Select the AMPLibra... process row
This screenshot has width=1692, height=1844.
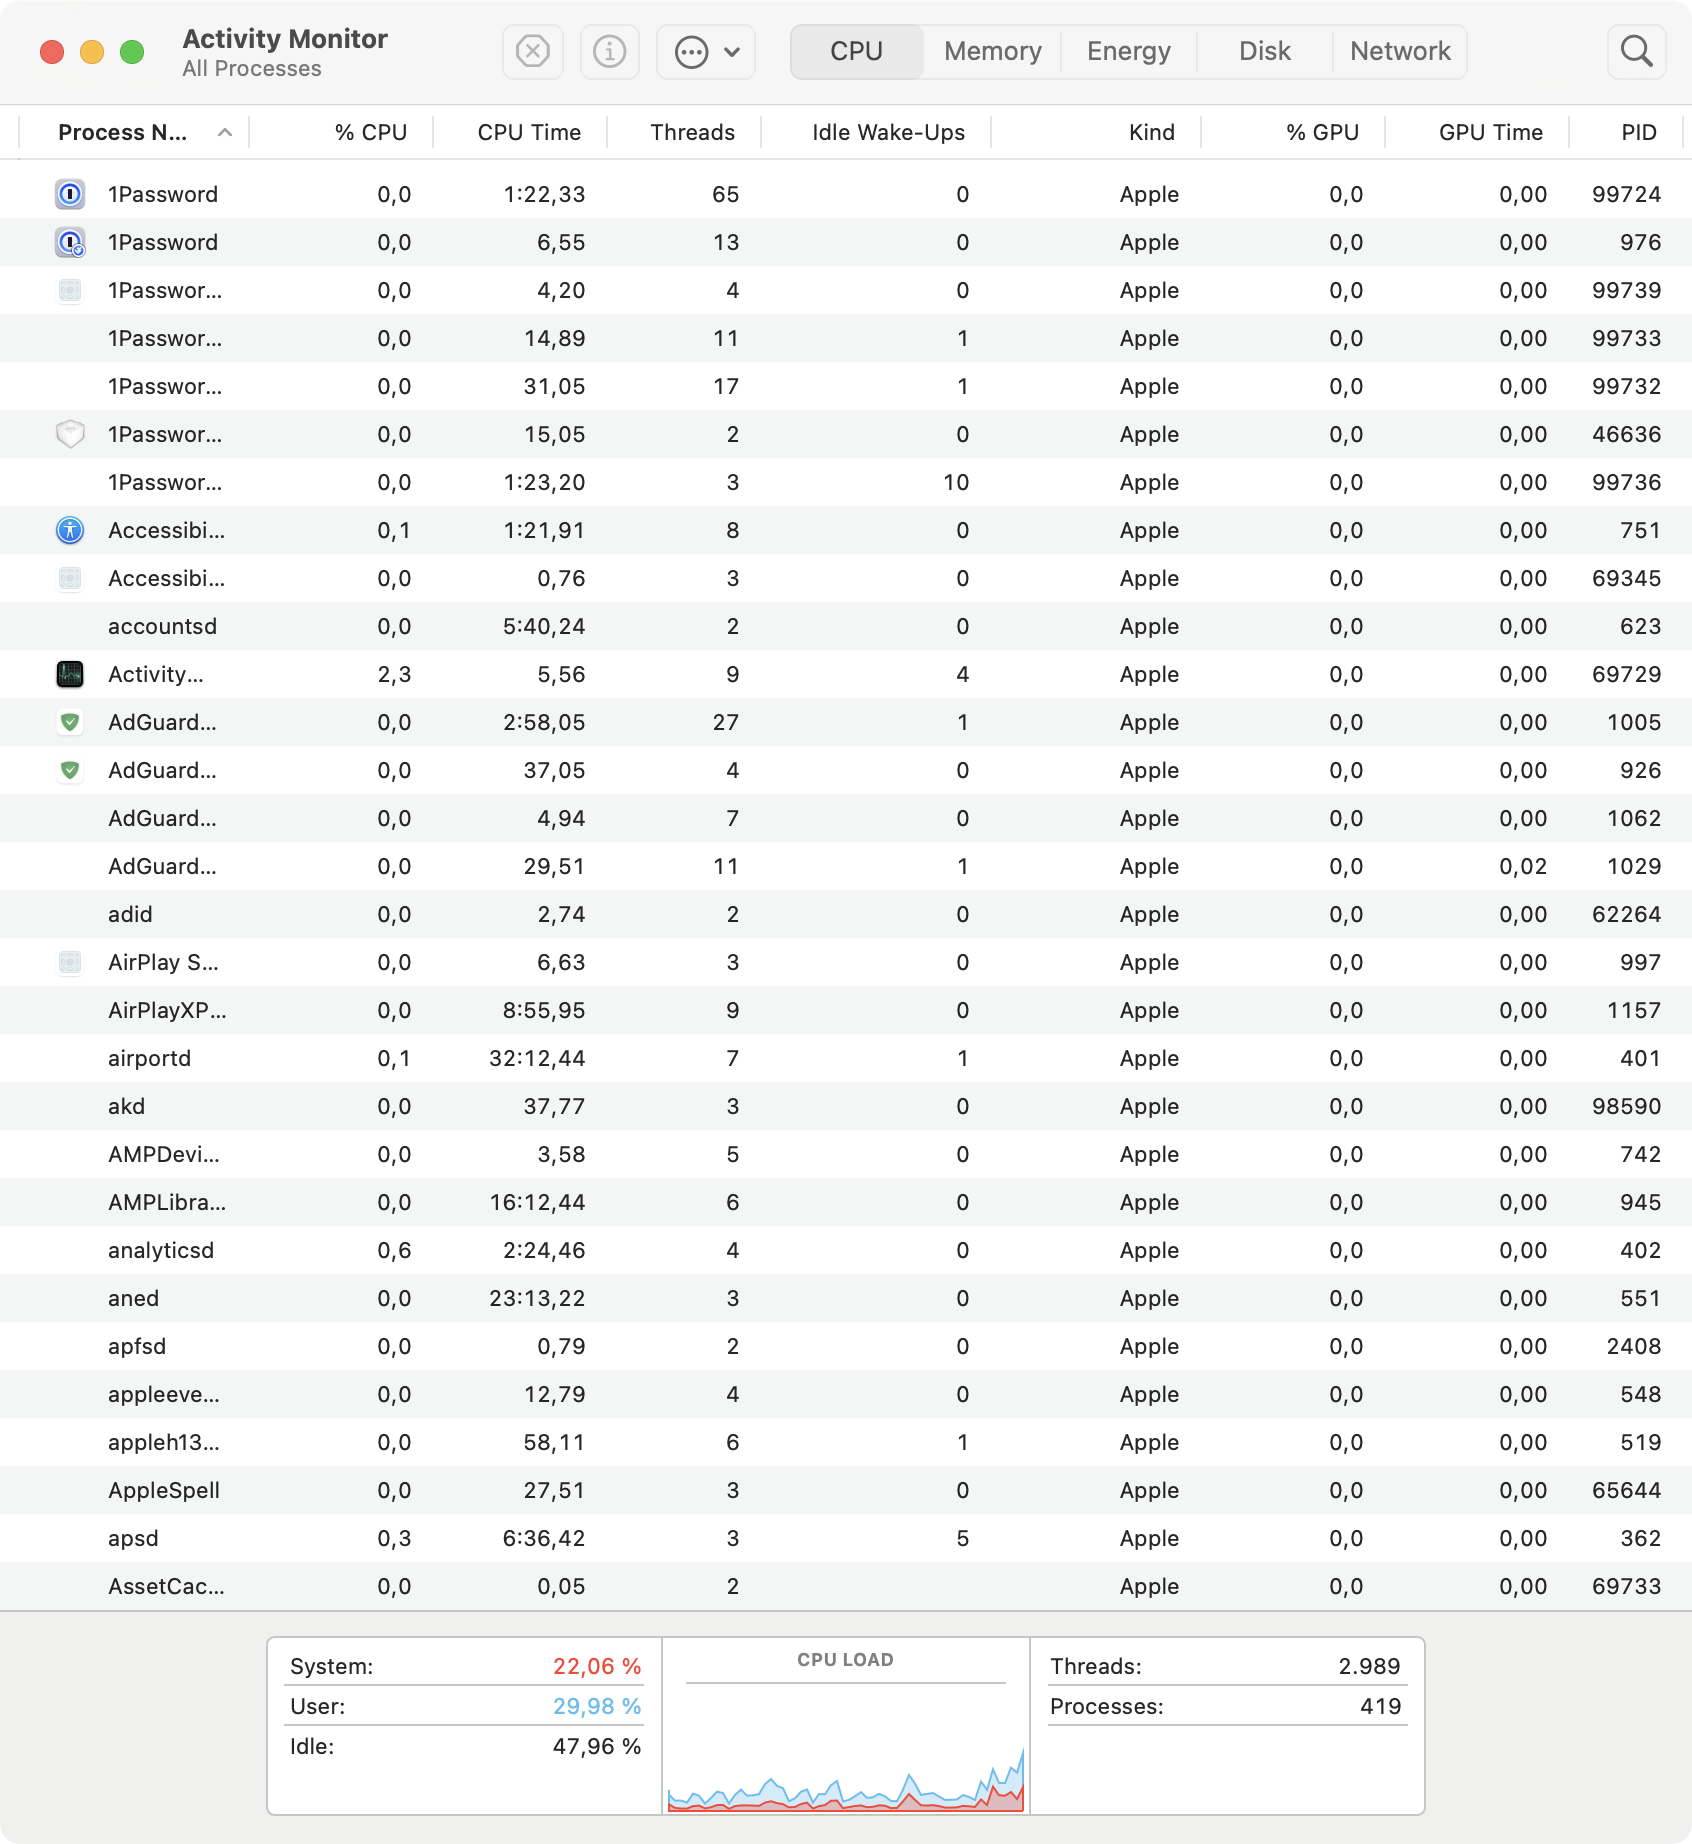846,1202
